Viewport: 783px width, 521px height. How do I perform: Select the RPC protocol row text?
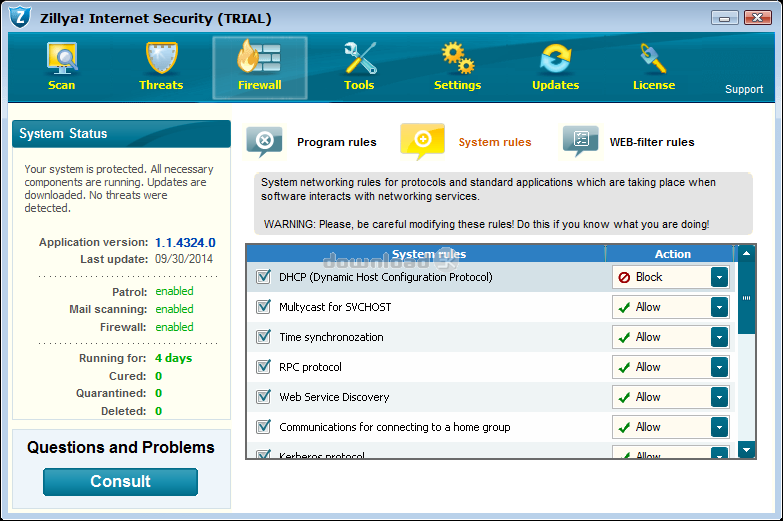click(x=310, y=367)
